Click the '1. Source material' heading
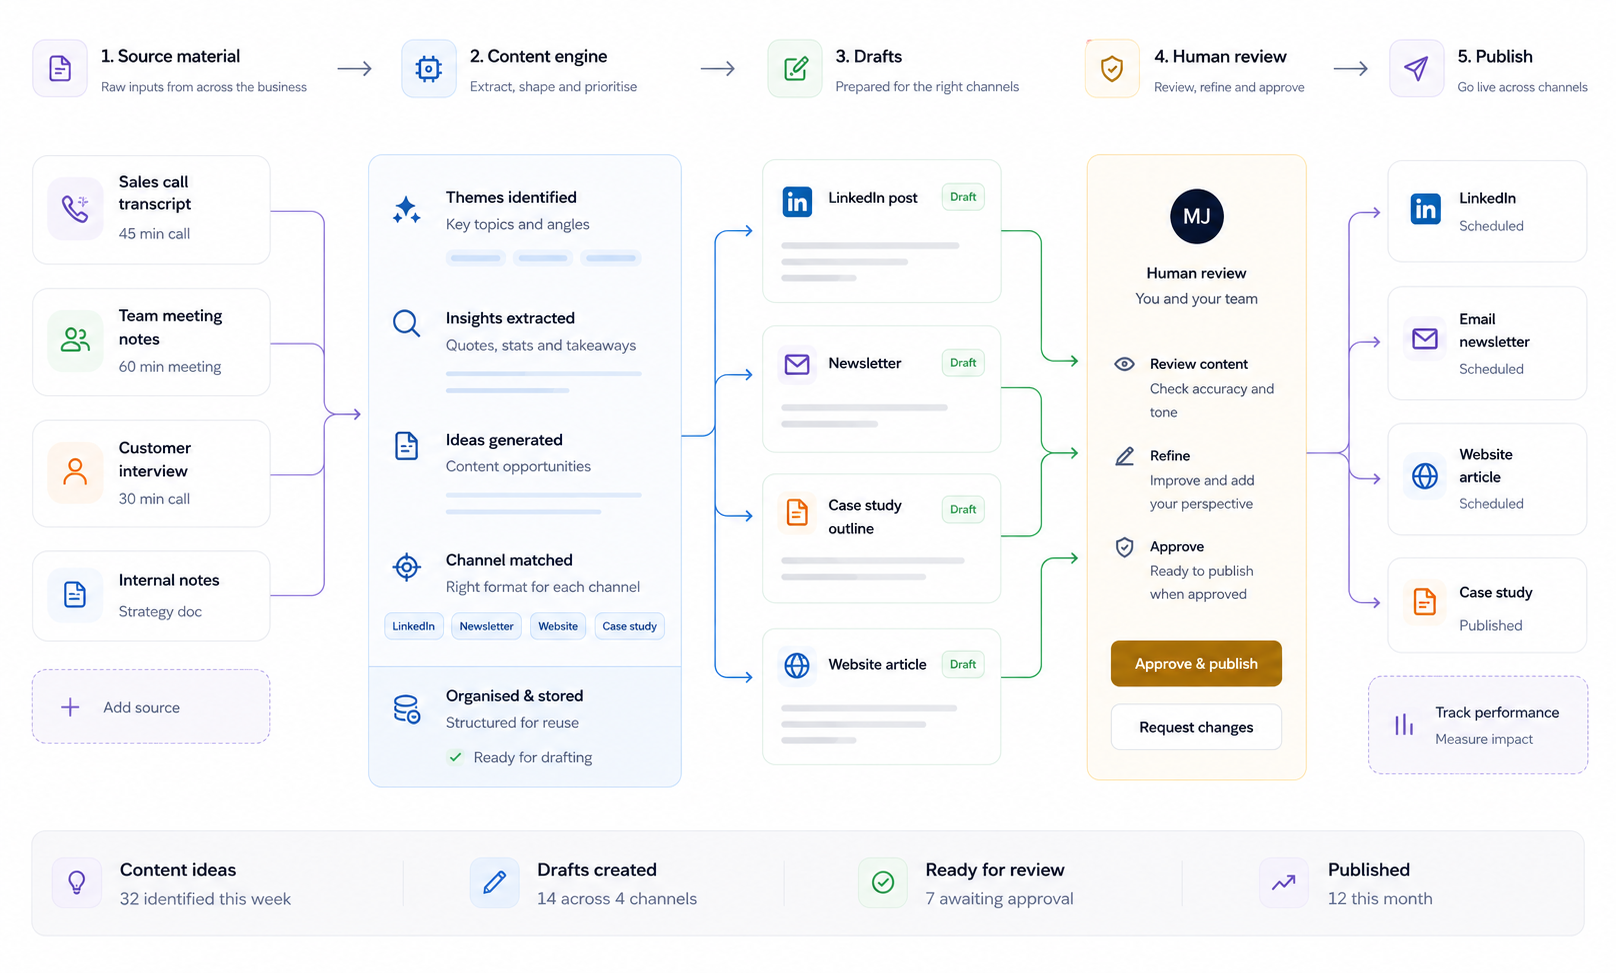This screenshot has height=973, width=1616. tap(171, 56)
